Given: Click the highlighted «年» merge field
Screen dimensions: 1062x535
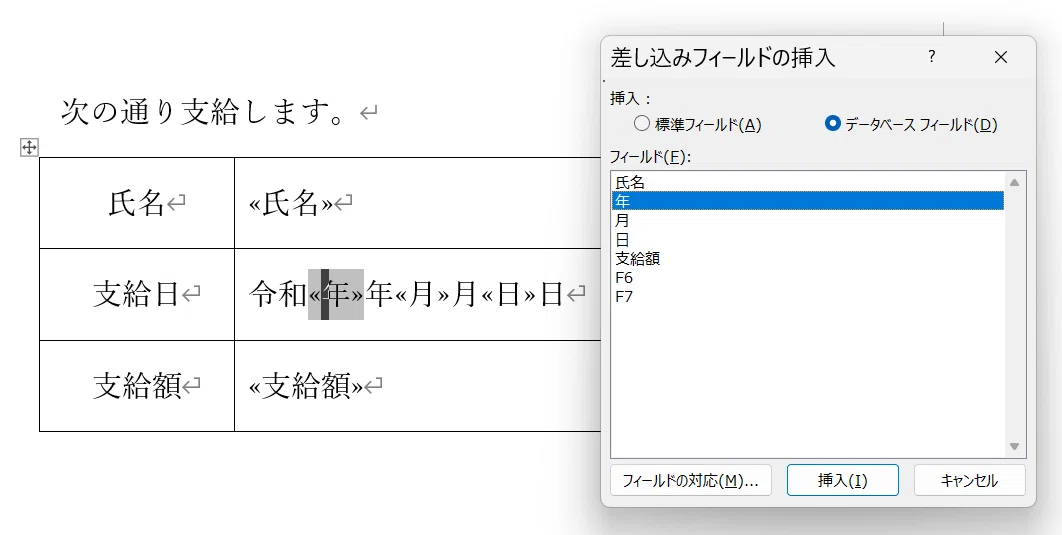Looking at the screenshot, I should tap(336, 294).
